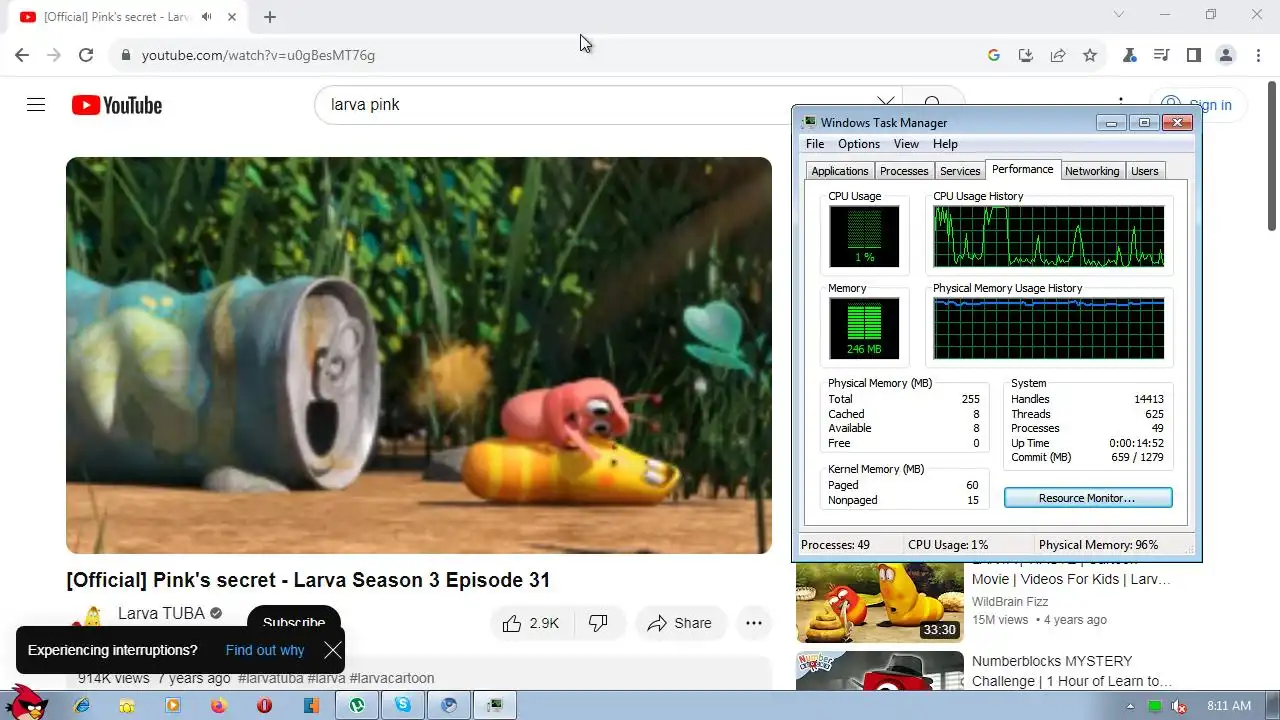This screenshot has width=1280, height=720.
Task: Open the 33:30 video thumbnail
Action: point(880,604)
